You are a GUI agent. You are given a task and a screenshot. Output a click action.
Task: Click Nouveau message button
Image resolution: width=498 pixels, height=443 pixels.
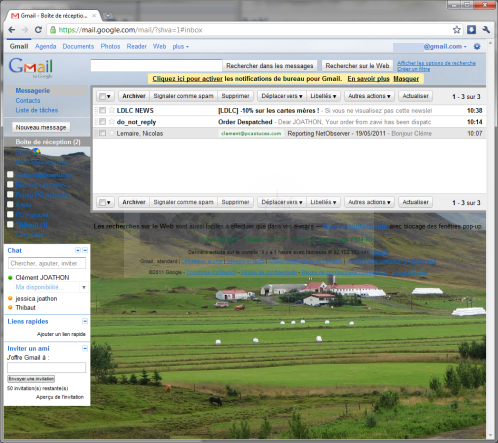tap(41, 127)
